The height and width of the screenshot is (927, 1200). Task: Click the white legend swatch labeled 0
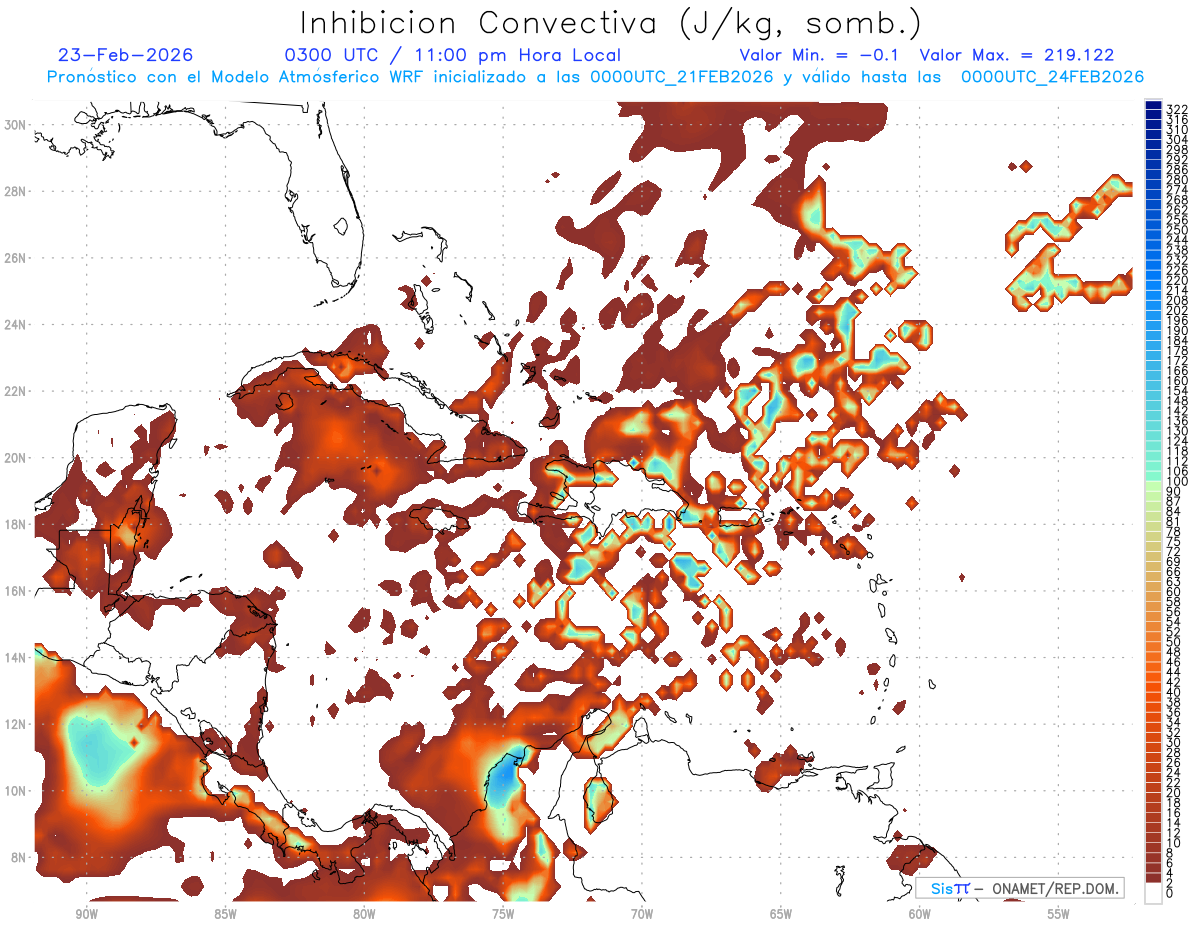pyautogui.click(x=1154, y=893)
